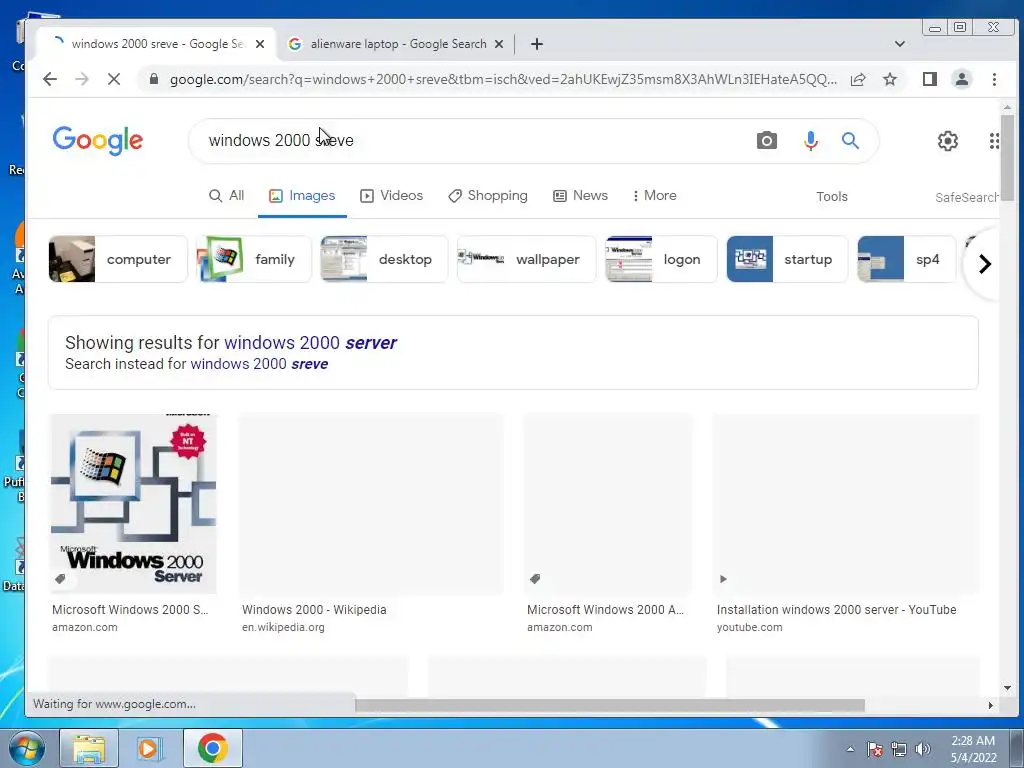The image size is (1024, 768).
Task: Open the taskbar clock and date
Action: [973, 749]
